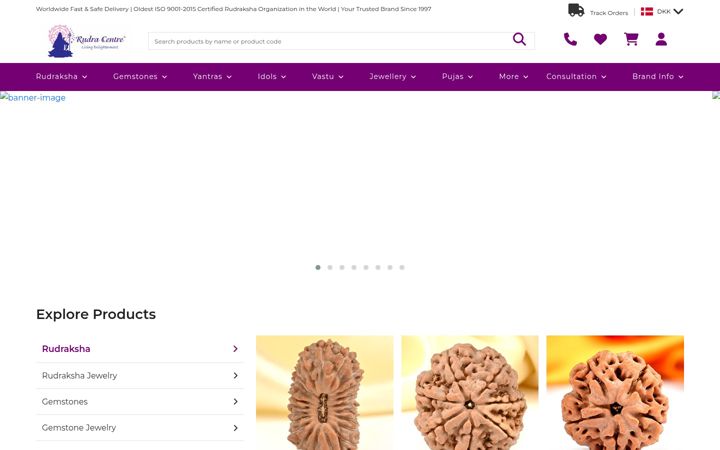Click the Denmark flag icon
This screenshot has height=450, width=720.
(x=647, y=11)
